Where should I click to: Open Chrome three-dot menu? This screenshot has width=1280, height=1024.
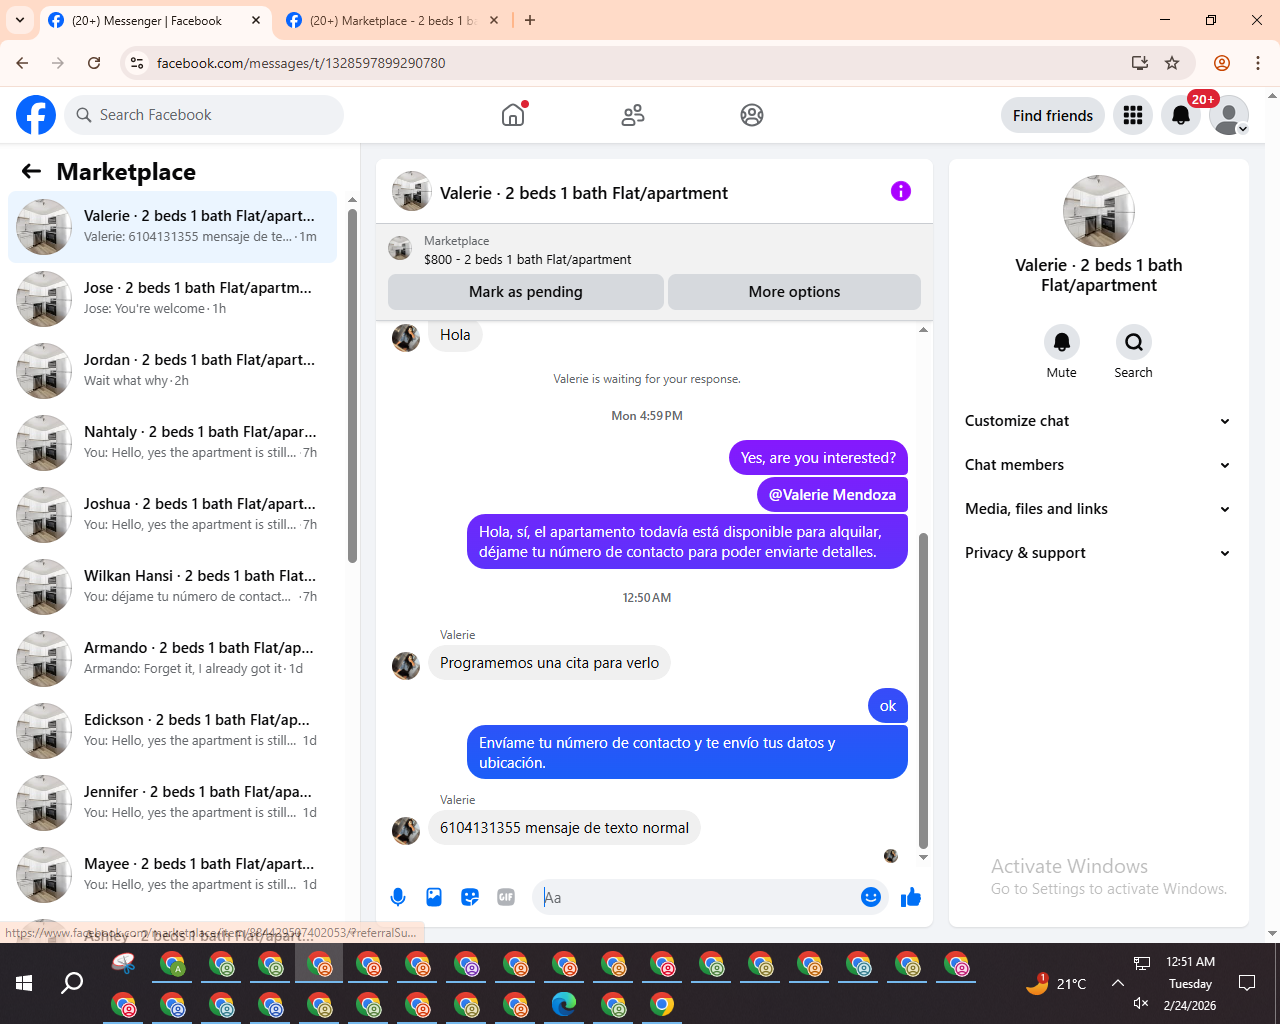(1258, 63)
